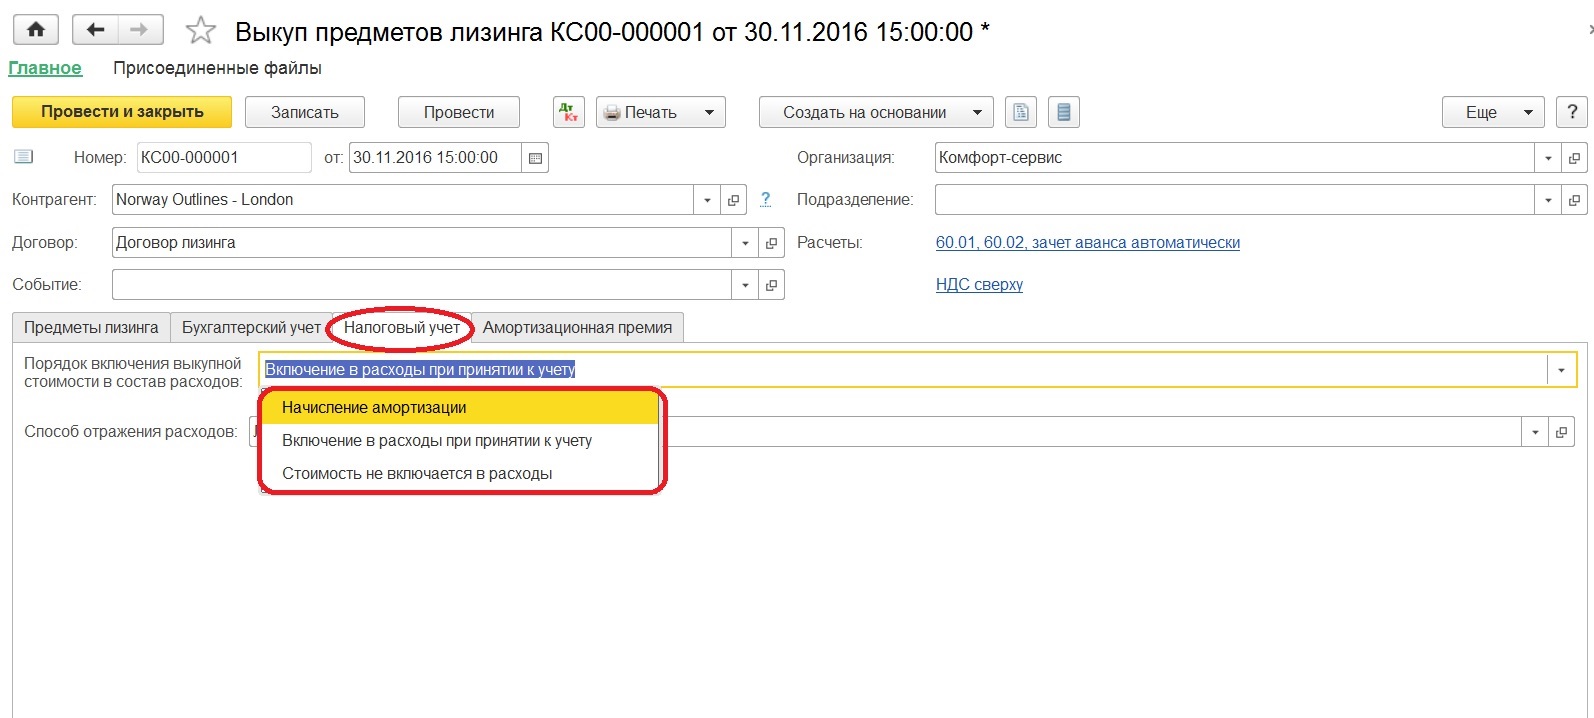Choose Стоимость не включается в расходы
The width and height of the screenshot is (1594, 718).
(x=417, y=474)
